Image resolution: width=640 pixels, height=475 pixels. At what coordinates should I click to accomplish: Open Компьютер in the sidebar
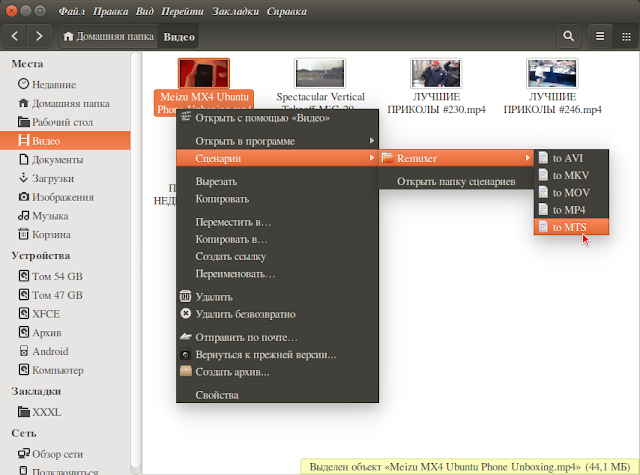65,370
